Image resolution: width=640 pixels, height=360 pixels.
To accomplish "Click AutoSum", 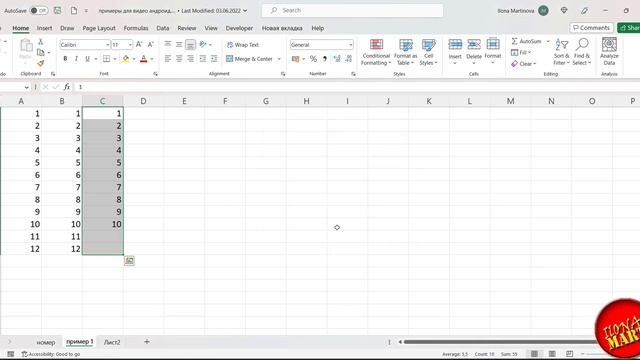I will coord(527,41).
